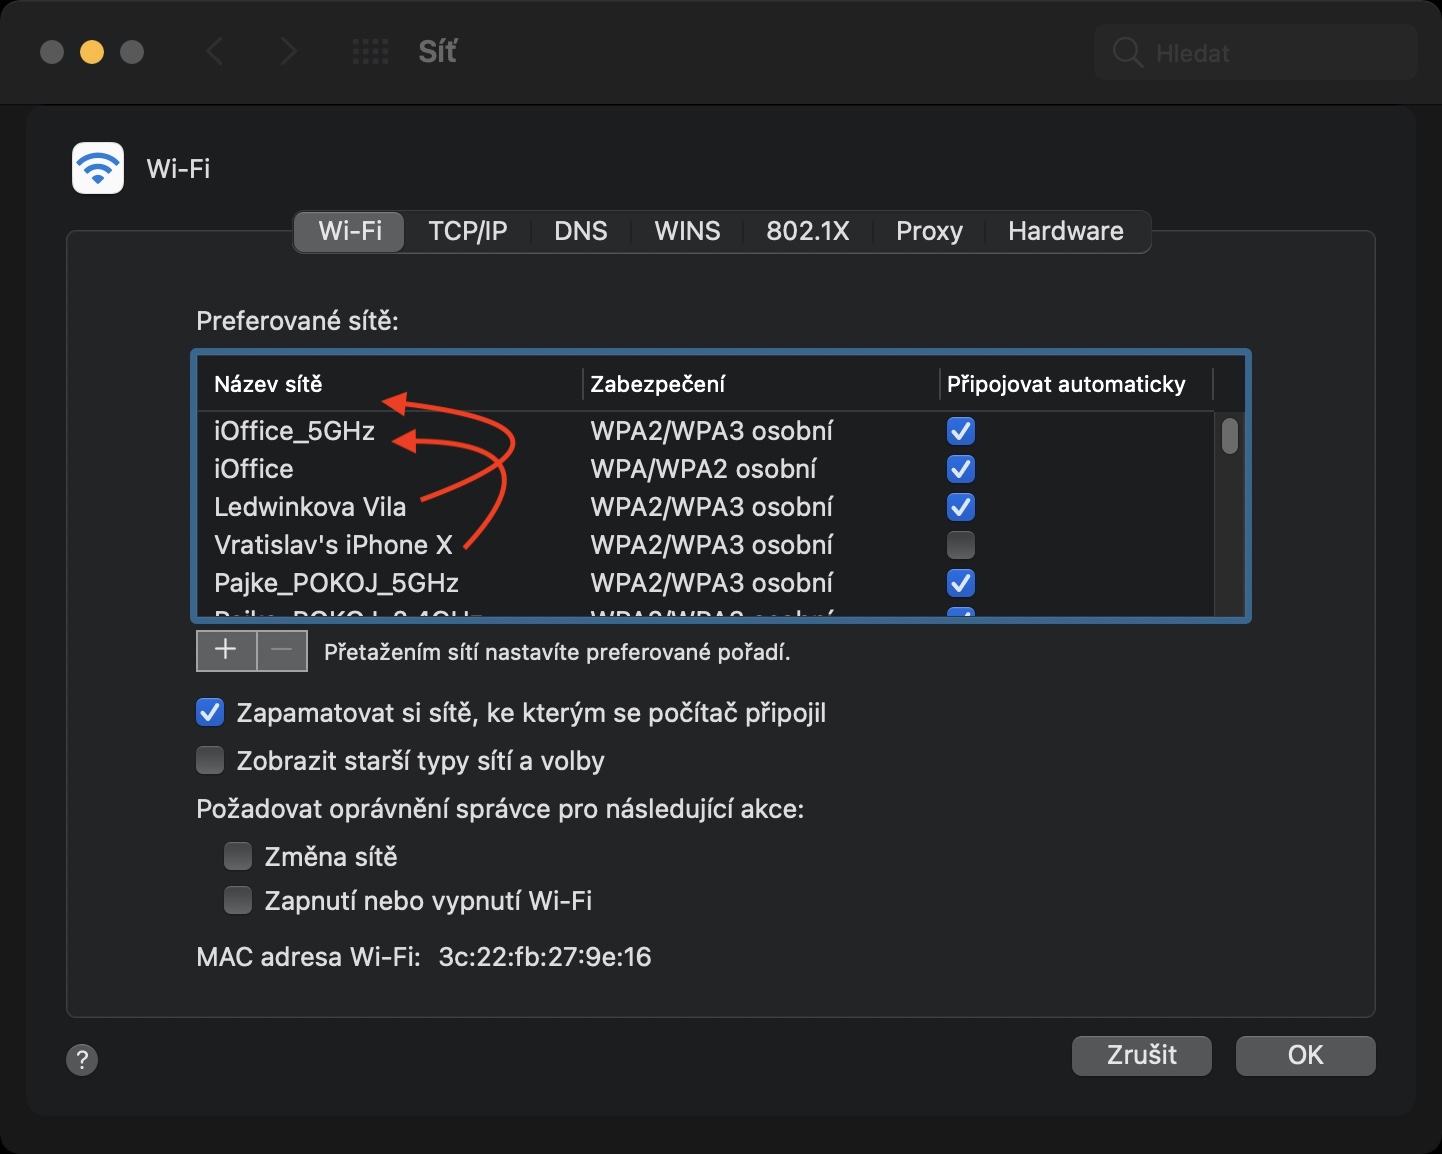Click the back navigation arrow

214,52
